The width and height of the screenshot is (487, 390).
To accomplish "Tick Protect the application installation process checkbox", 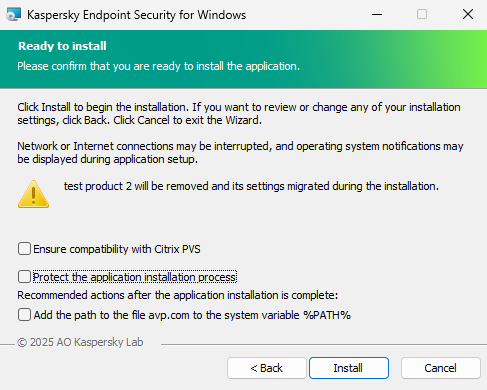I will [24, 277].
